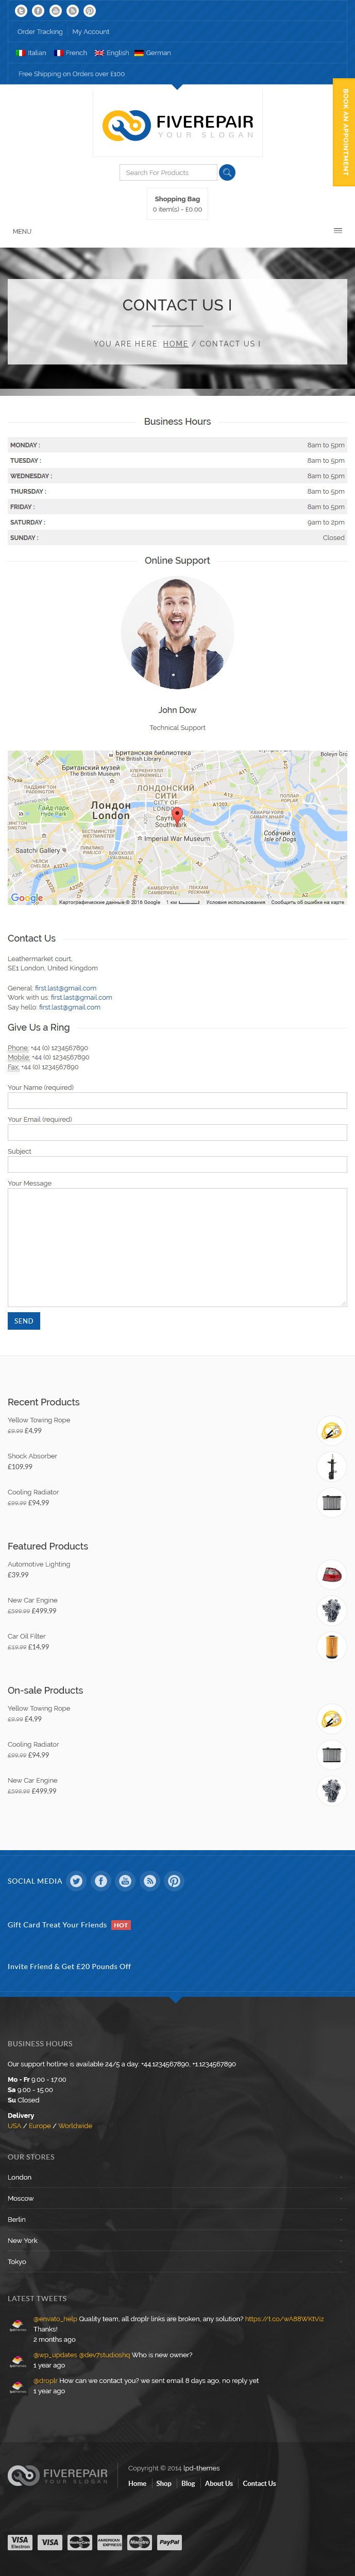Focus the Your Email input field
This screenshot has height=2576, width=355.
point(177,1133)
